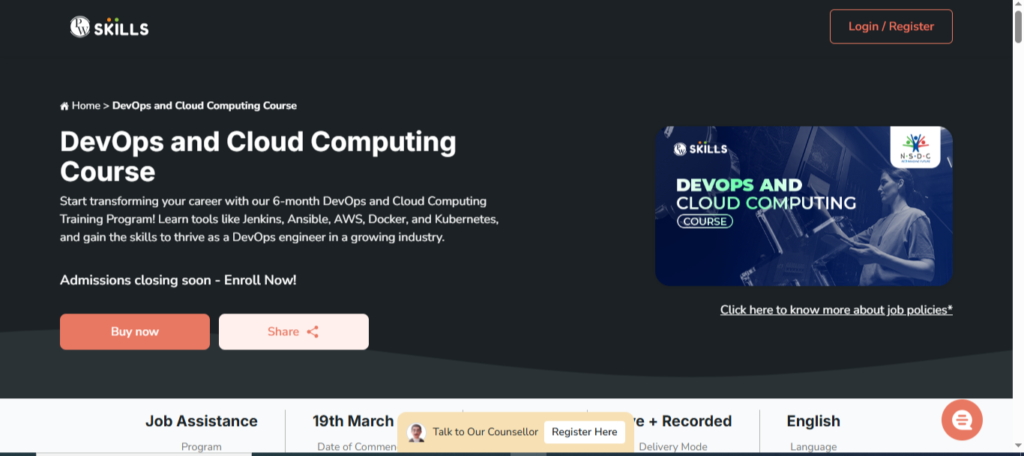Click Talk to Our Counsellor text
1024x456 pixels.
[485, 432]
